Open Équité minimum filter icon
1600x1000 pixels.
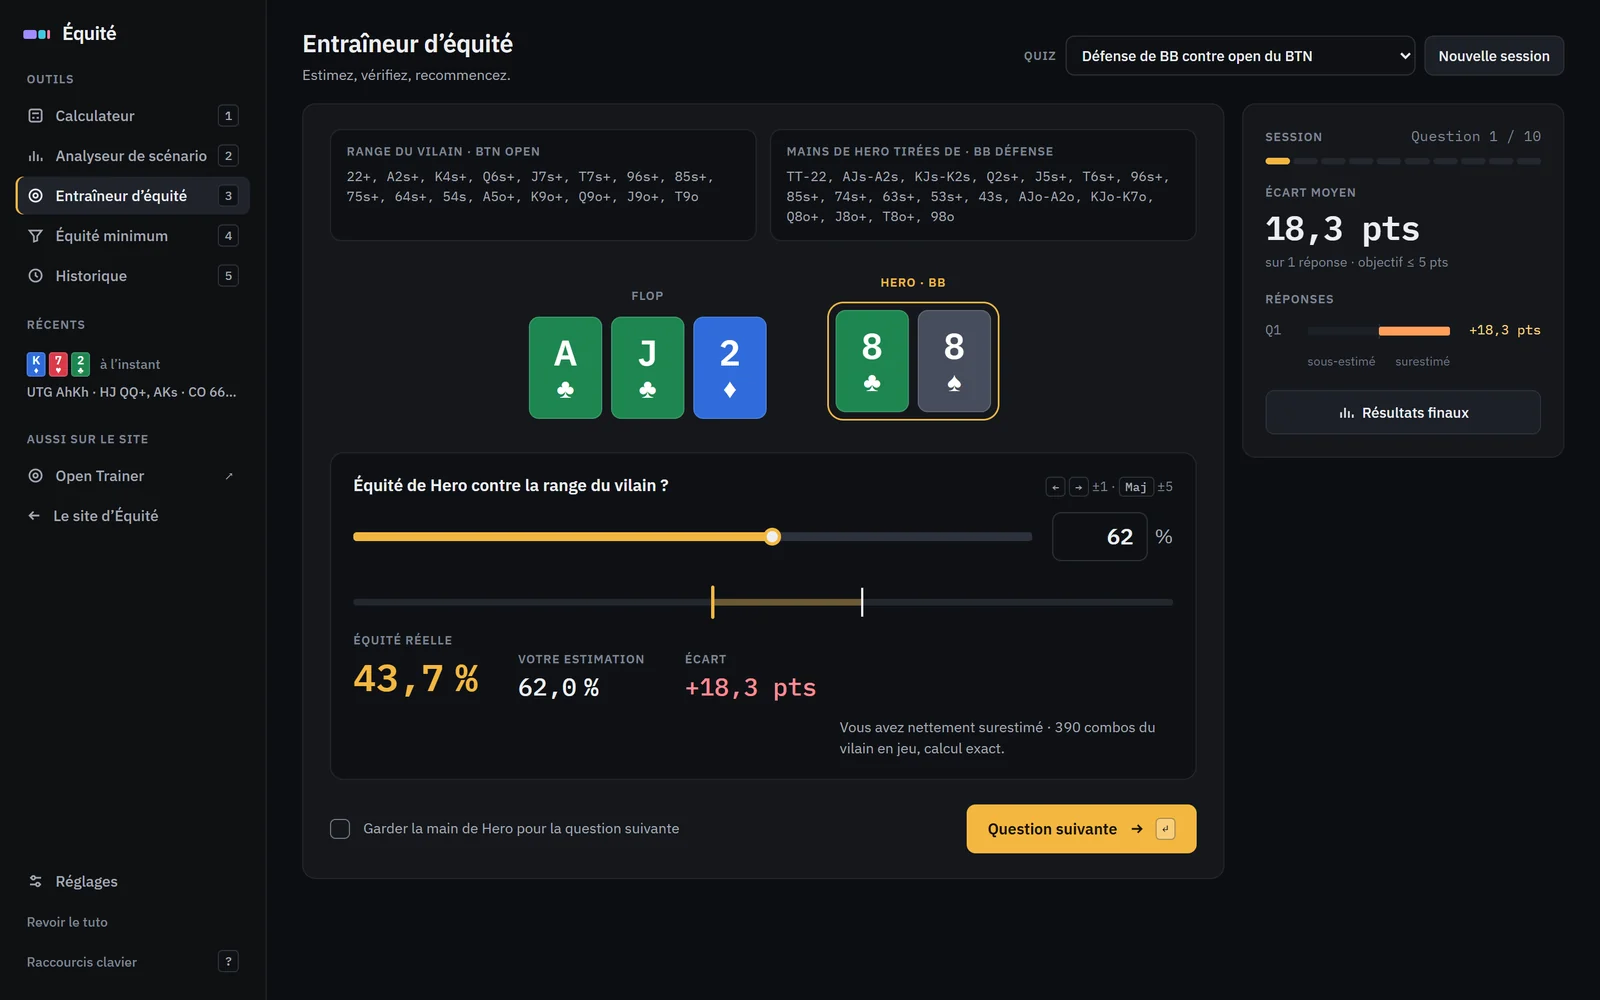pyautogui.click(x=36, y=236)
